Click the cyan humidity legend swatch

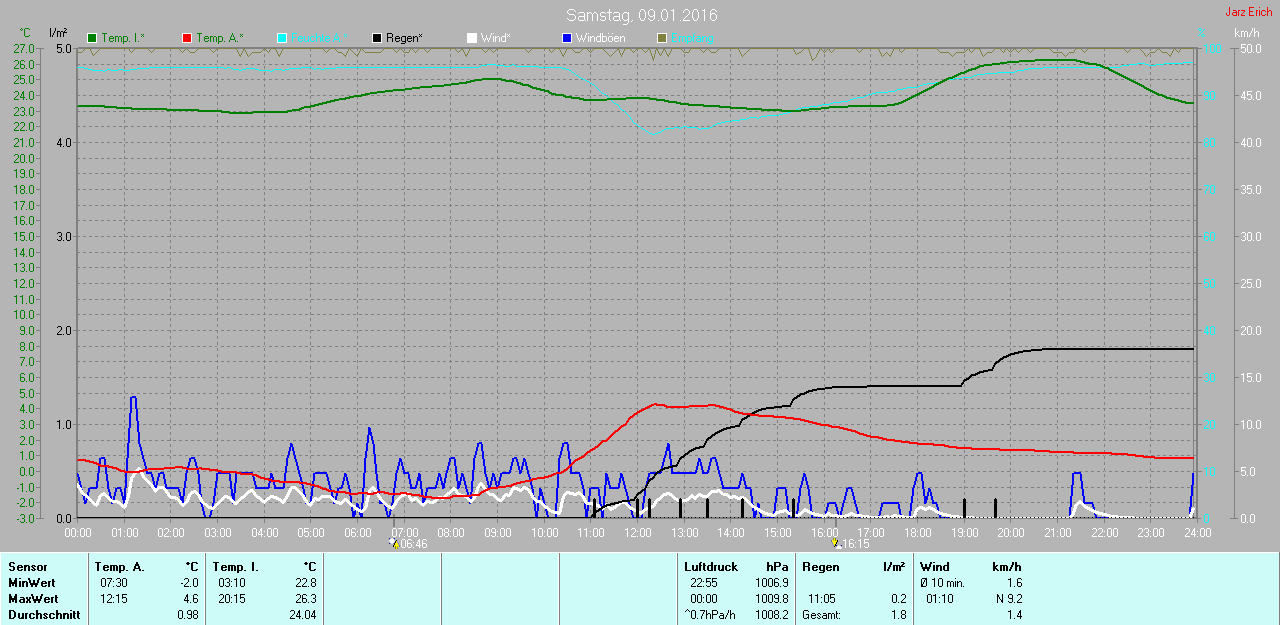point(282,38)
